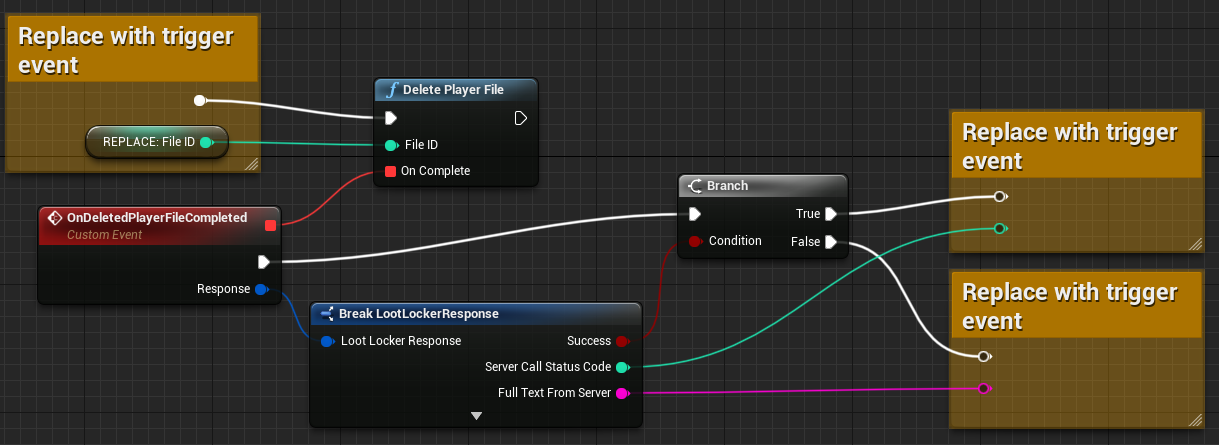The height and width of the screenshot is (445, 1219).
Task: Expand the Break LootLockerResponse node pins
Action: [476, 415]
